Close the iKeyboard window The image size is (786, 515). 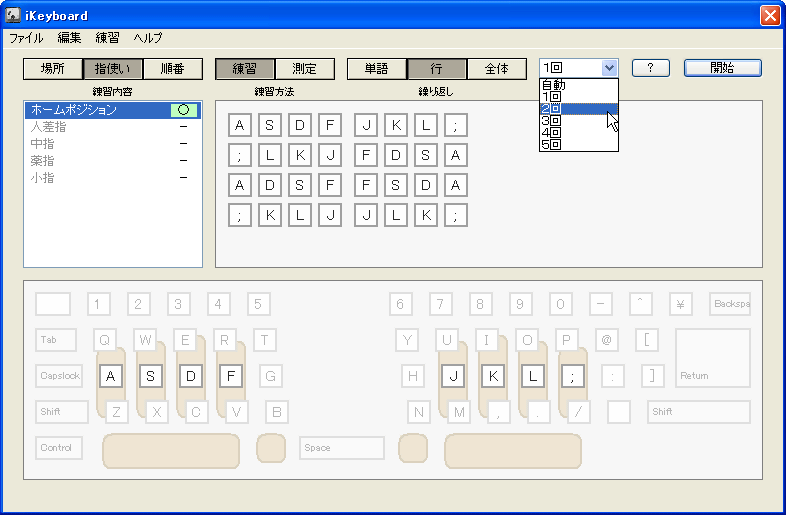(770, 15)
